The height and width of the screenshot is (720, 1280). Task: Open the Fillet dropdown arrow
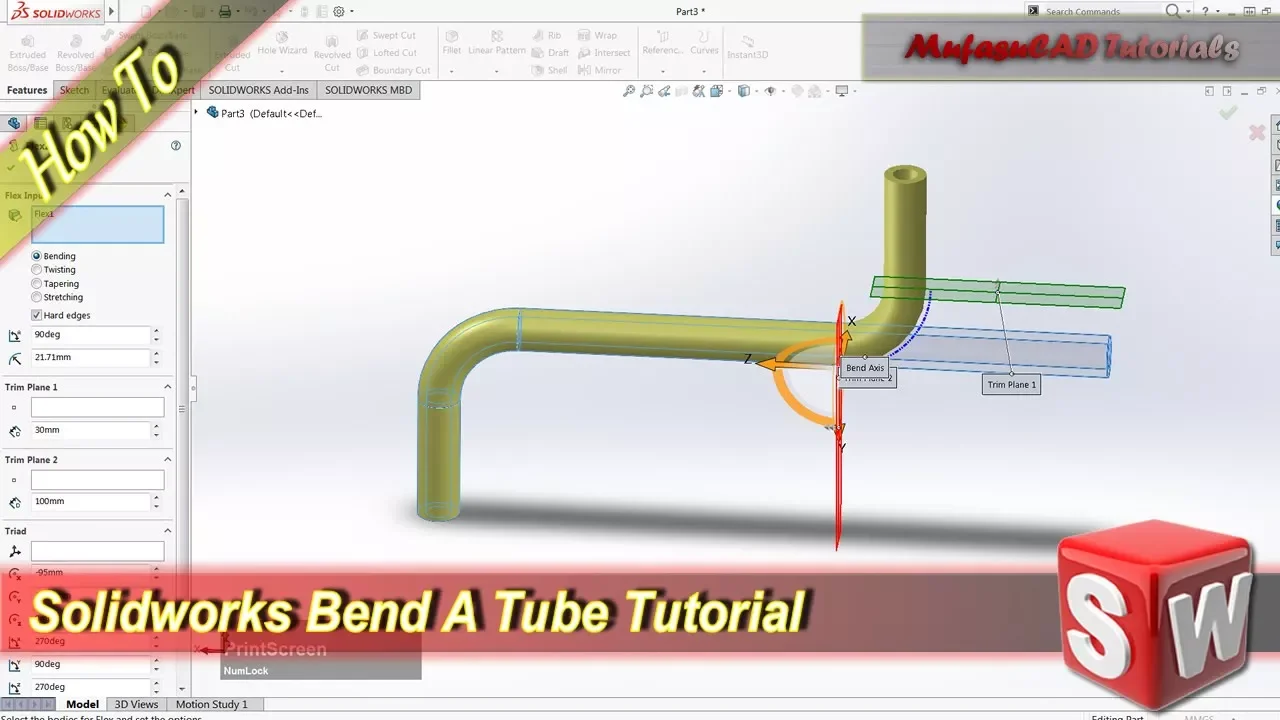(x=452, y=71)
